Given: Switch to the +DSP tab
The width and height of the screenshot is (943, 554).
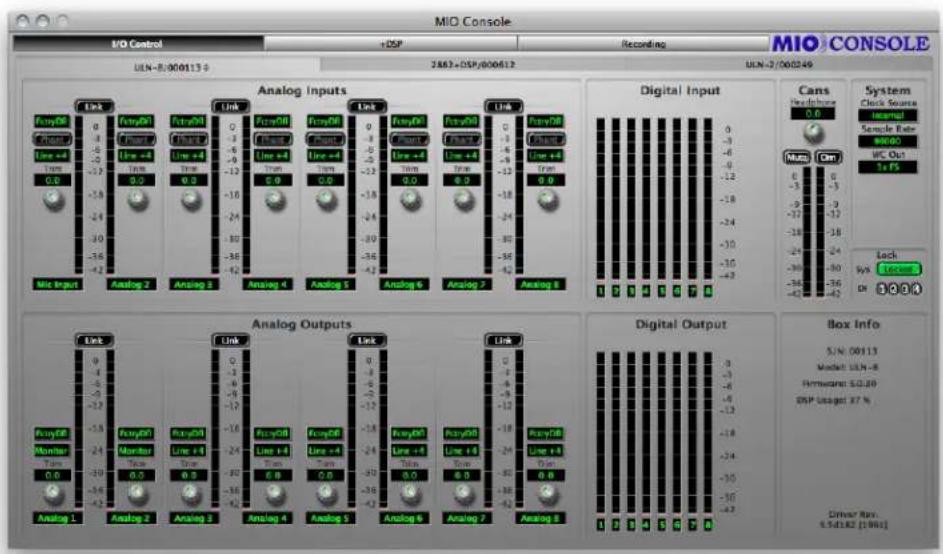Looking at the screenshot, I should tap(390, 44).
